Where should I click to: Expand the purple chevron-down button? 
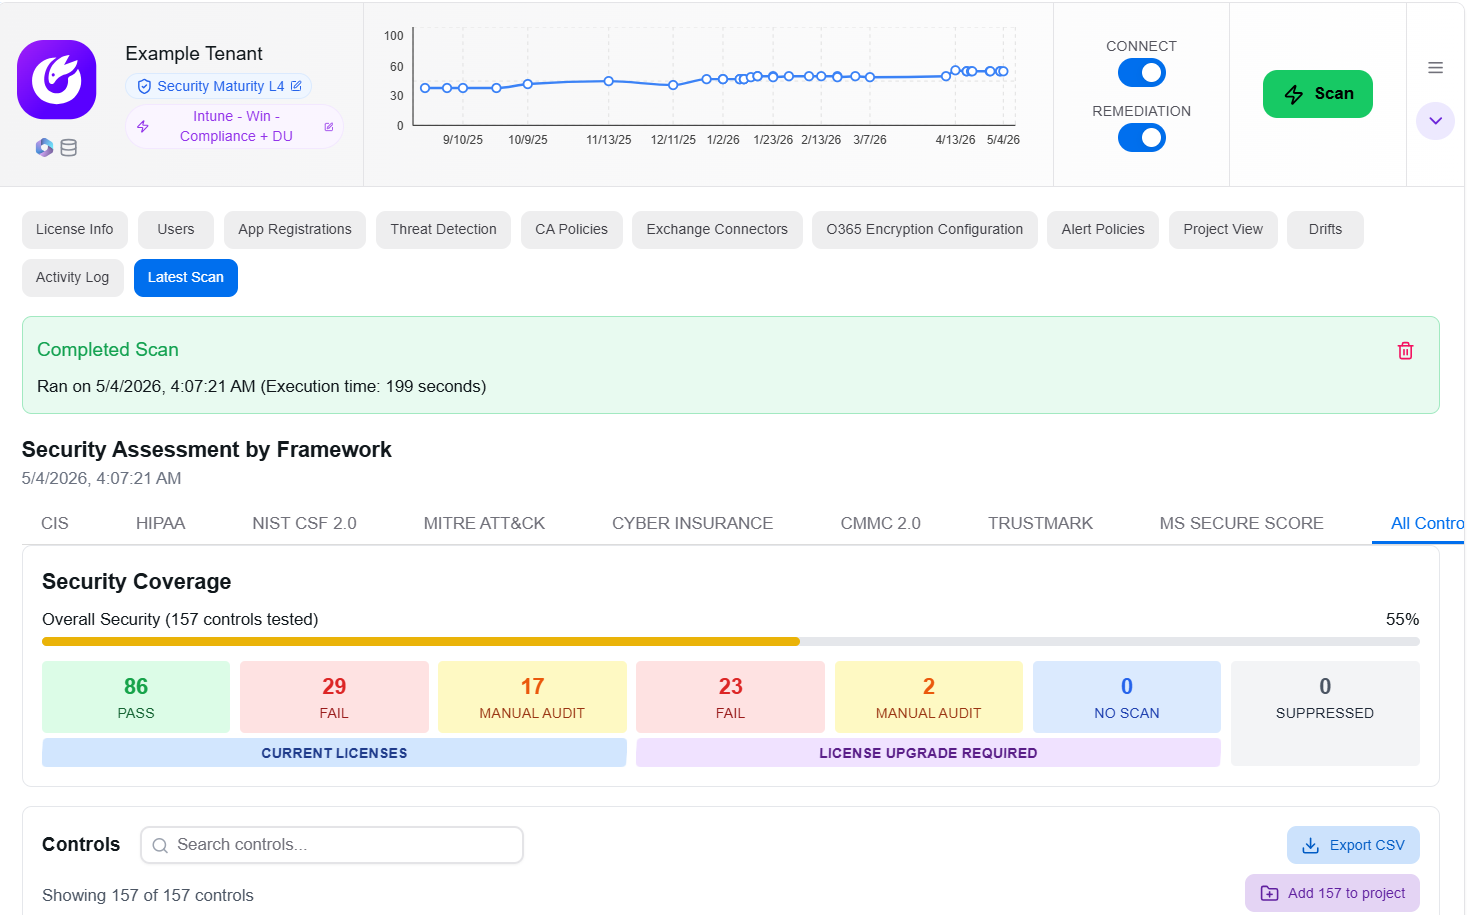(x=1435, y=121)
